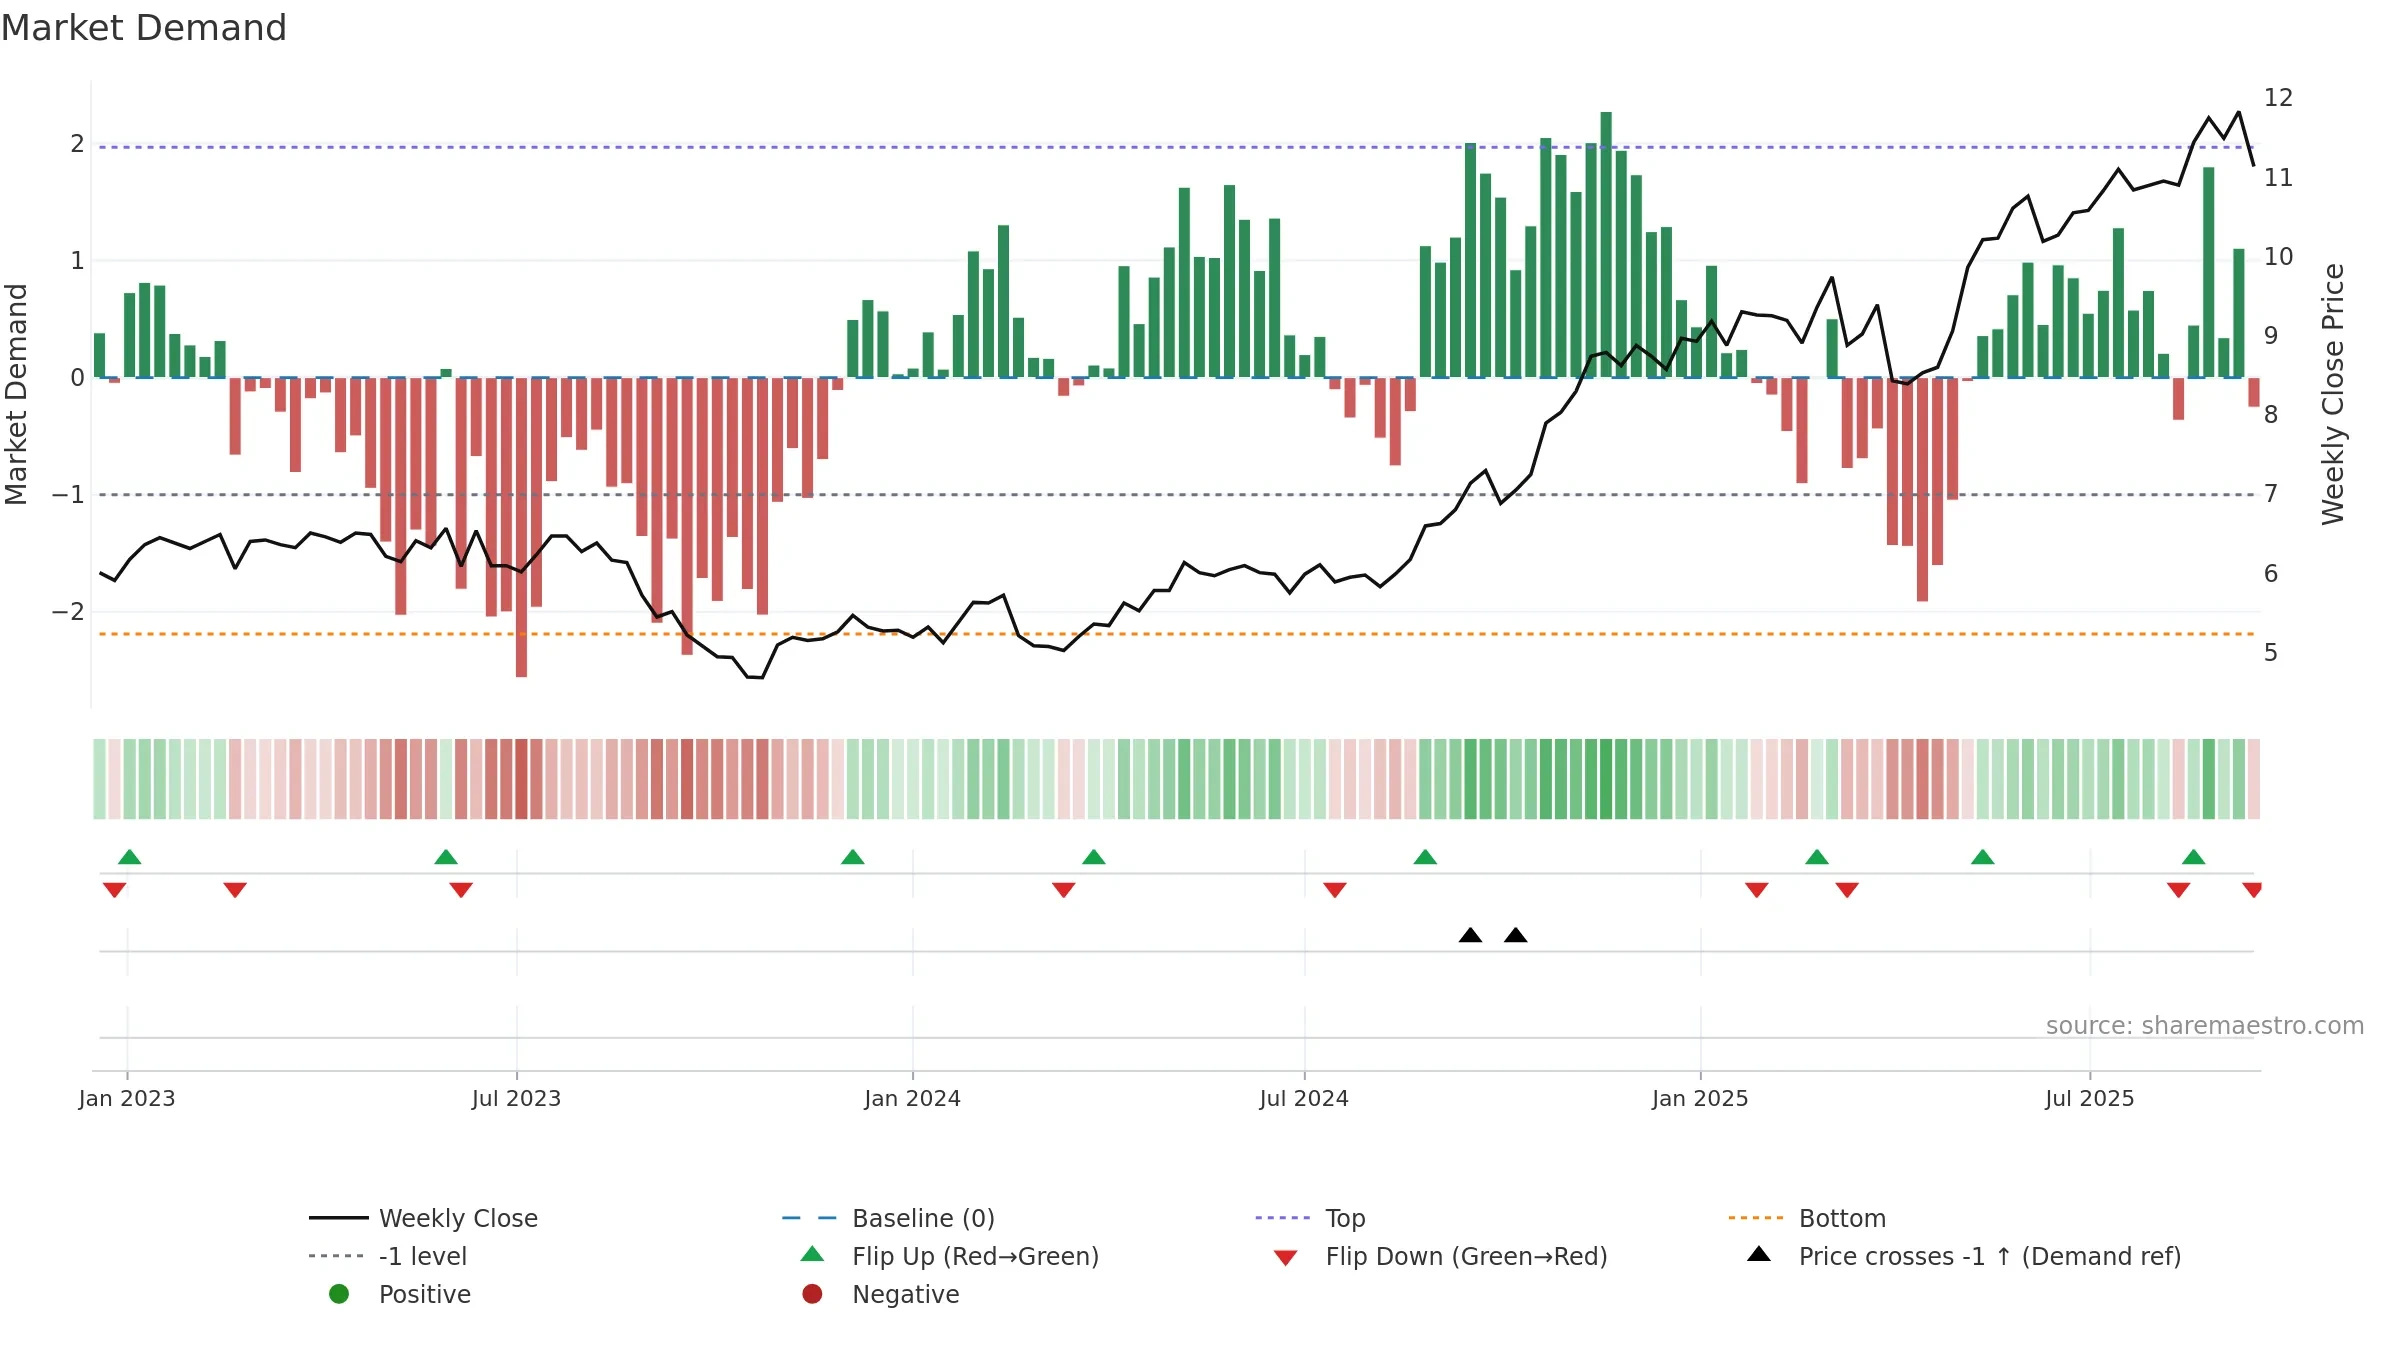This screenshot has height=1350, width=2400.
Task: Click the last red flip-down marker at chart end
Action: (x=2252, y=890)
